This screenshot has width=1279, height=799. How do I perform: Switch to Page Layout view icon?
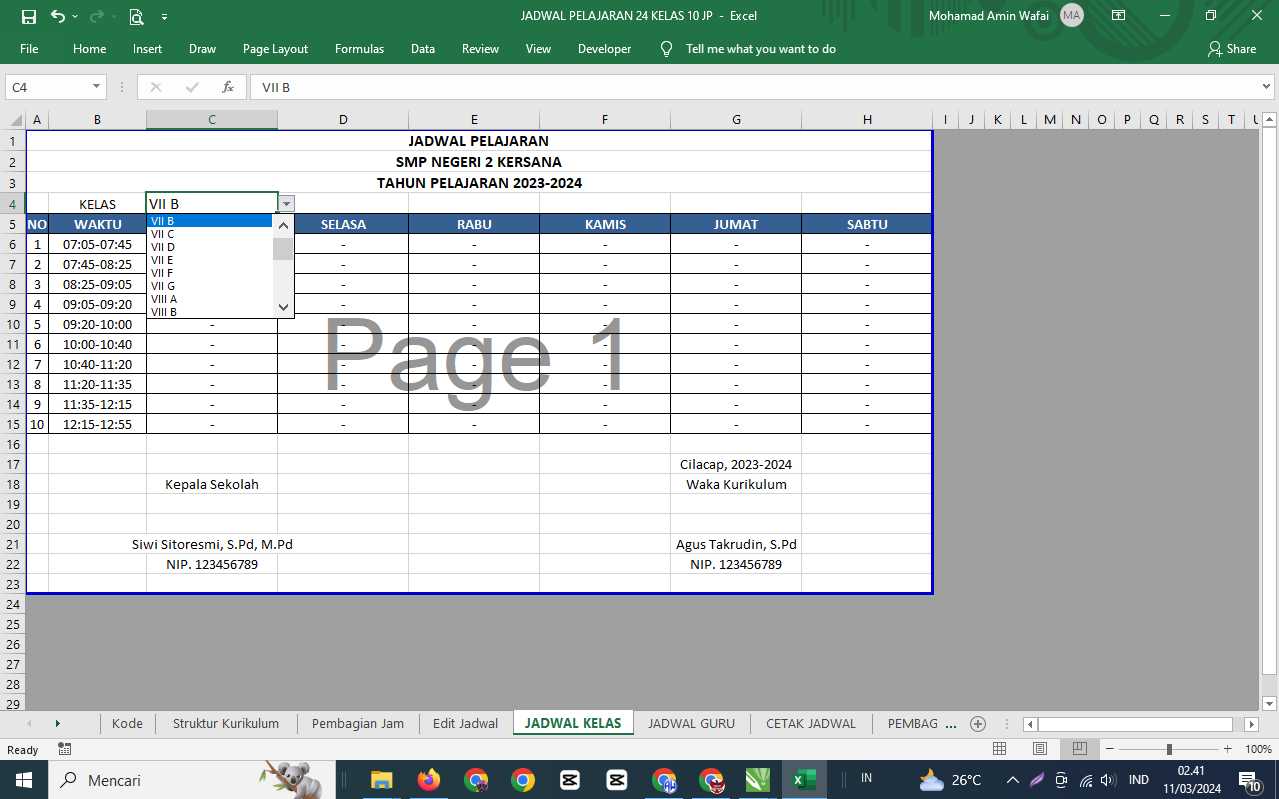tap(1040, 749)
